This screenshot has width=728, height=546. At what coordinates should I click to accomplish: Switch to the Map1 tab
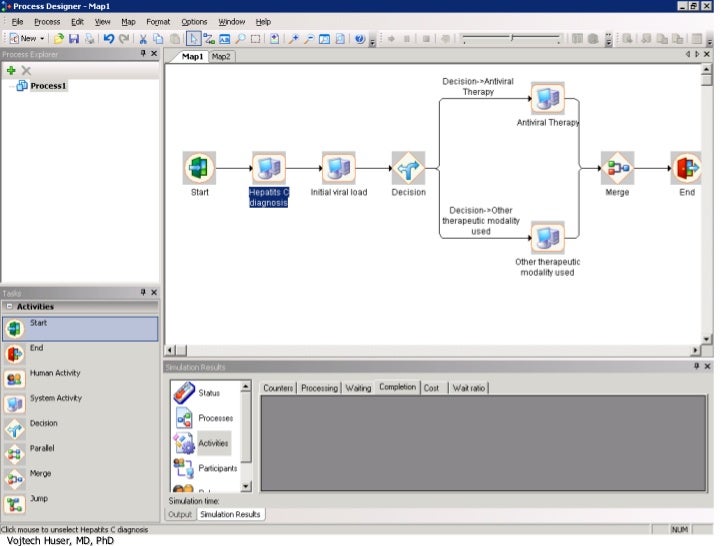[192, 57]
